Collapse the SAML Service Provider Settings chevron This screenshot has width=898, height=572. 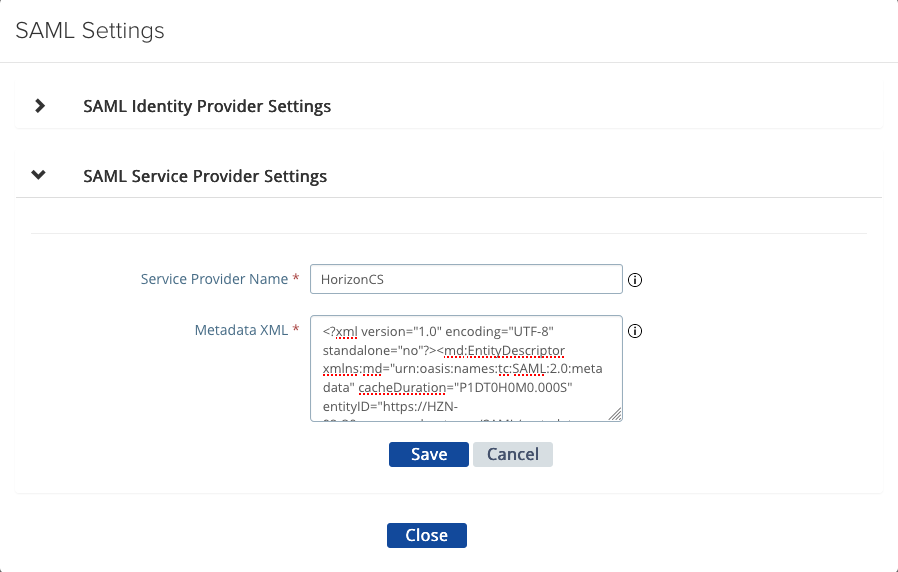[x=39, y=176]
